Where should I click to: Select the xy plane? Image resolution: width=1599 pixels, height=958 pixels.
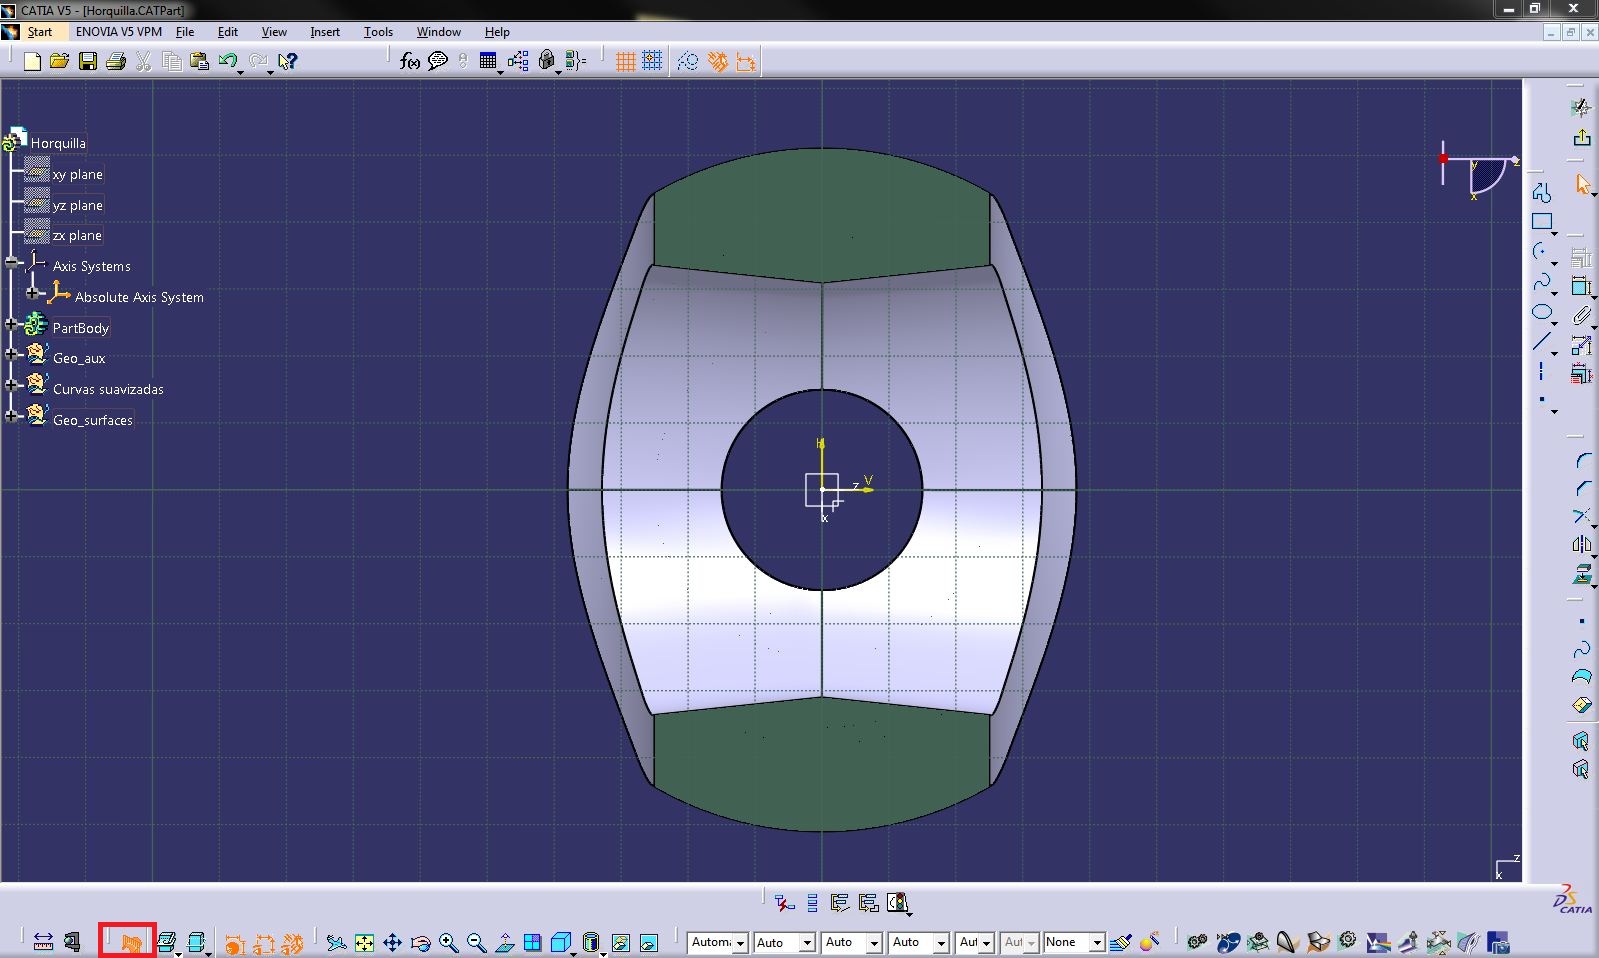click(77, 174)
